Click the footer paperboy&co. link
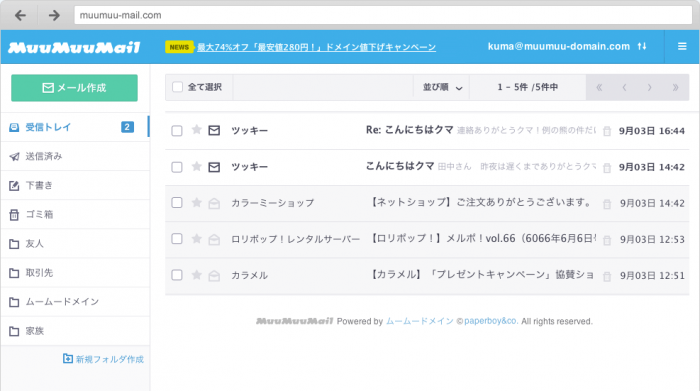The width and height of the screenshot is (700, 391). coord(491,321)
